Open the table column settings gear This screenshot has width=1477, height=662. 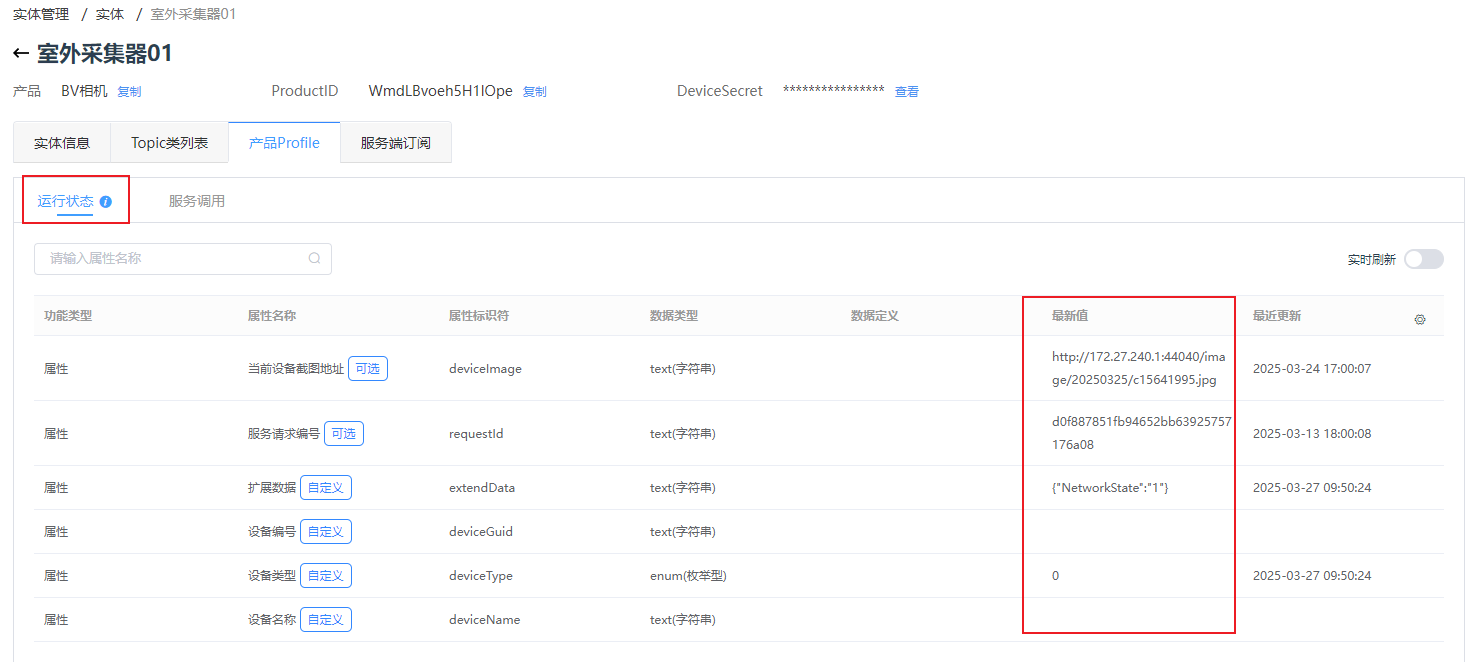(1419, 320)
